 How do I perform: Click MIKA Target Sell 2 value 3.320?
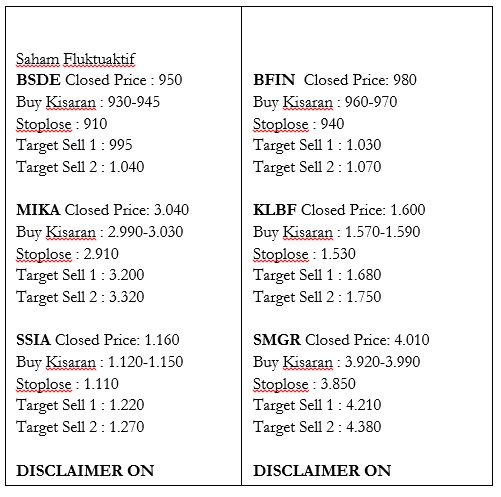coord(127,297)
